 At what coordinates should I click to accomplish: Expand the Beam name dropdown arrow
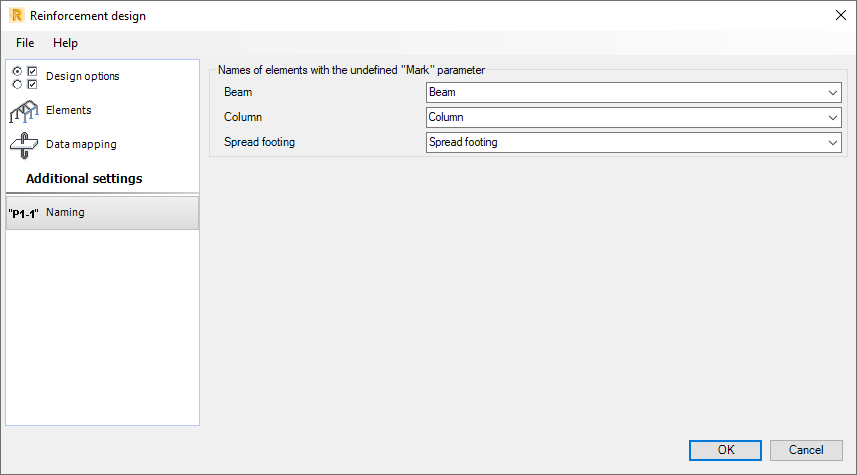[x=833, y=93]
